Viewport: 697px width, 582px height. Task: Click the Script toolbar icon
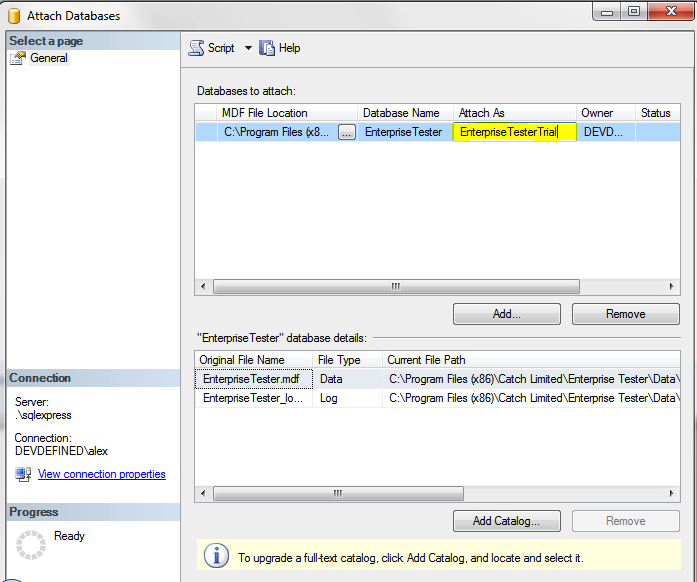(x=196, y=48)
